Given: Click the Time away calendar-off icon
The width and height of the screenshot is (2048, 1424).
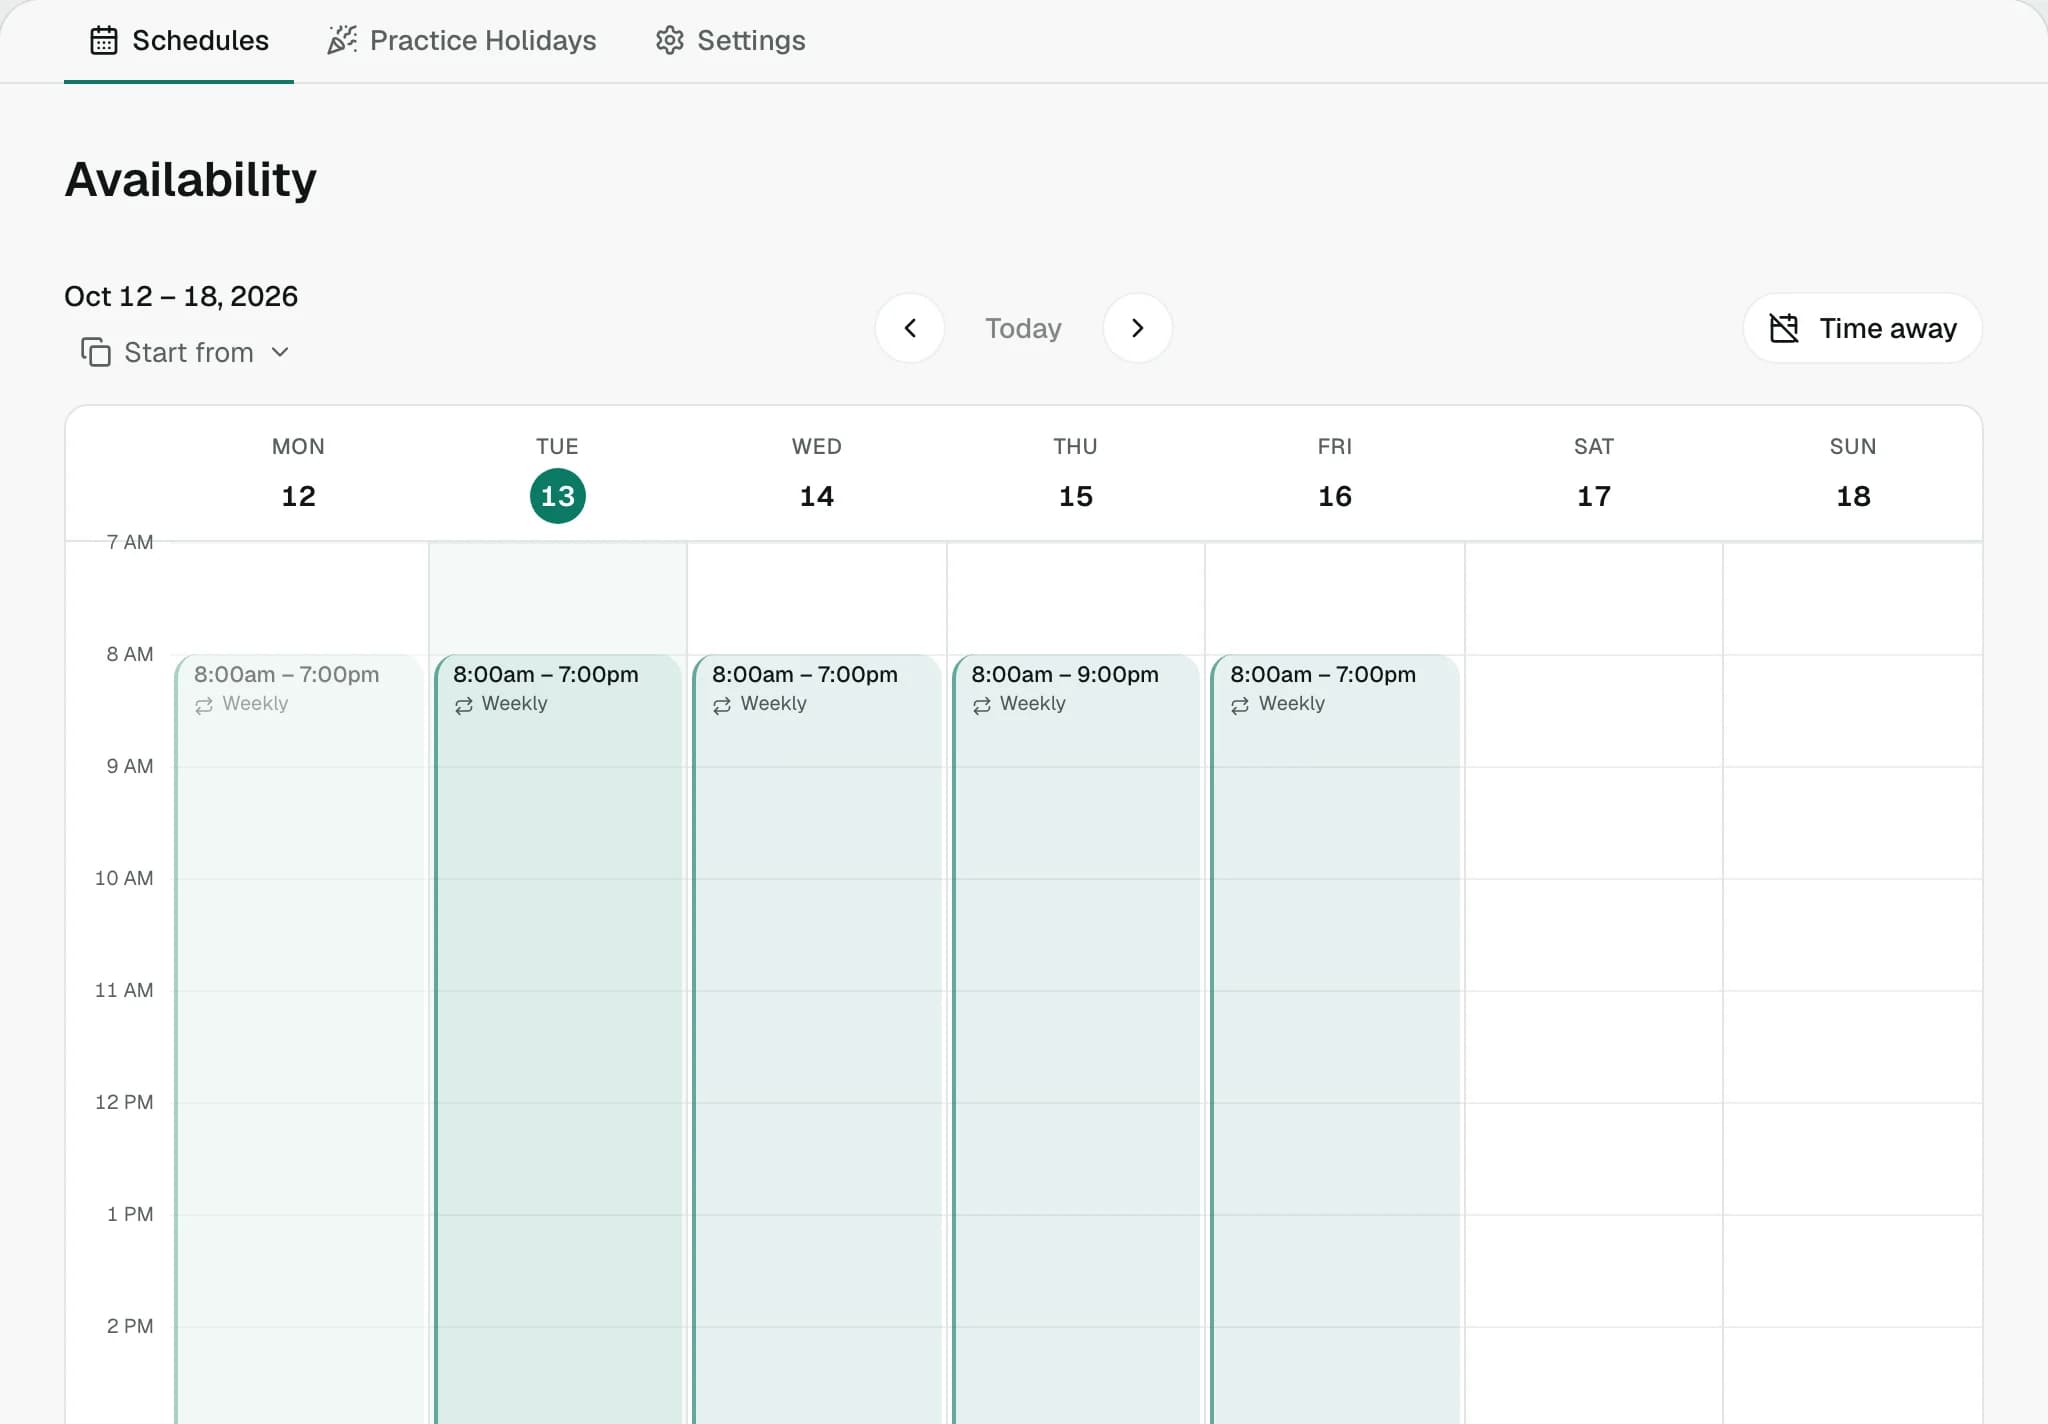Looking at the screenshot, I should click(x=1784, y=328).
